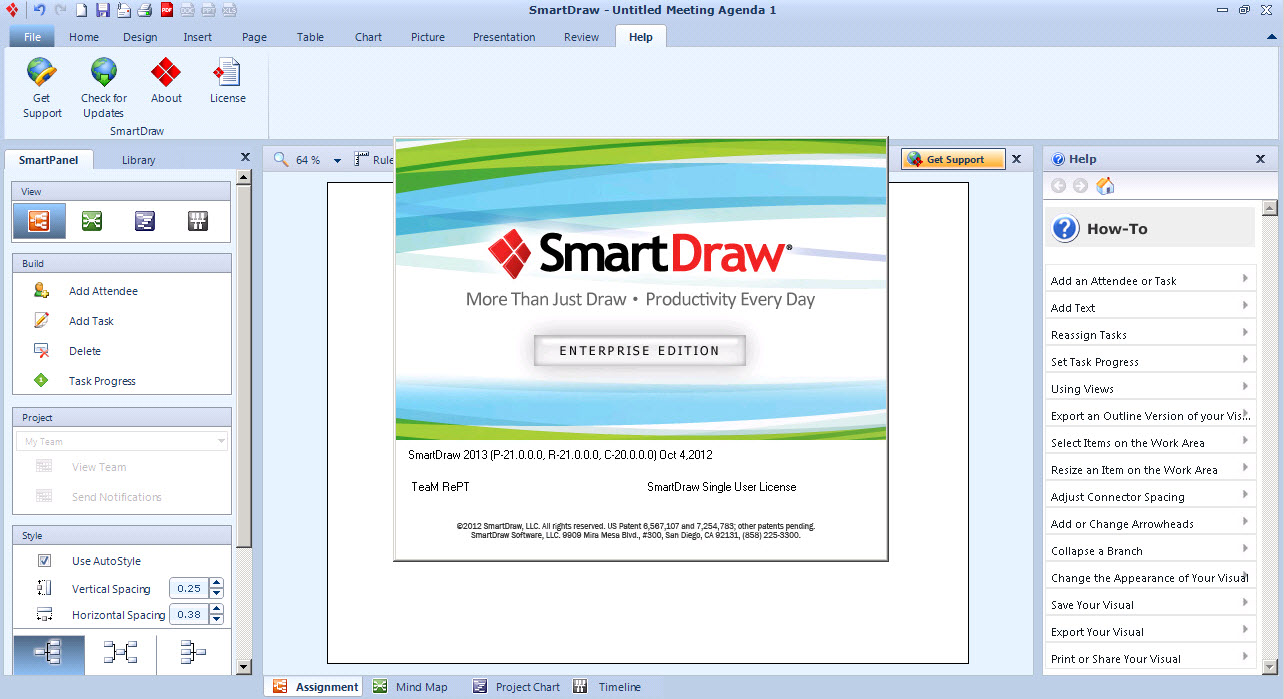Screen dimensions: 1284x699
Task: Click the Enterprise Edition button on splash
Action: 639,351
